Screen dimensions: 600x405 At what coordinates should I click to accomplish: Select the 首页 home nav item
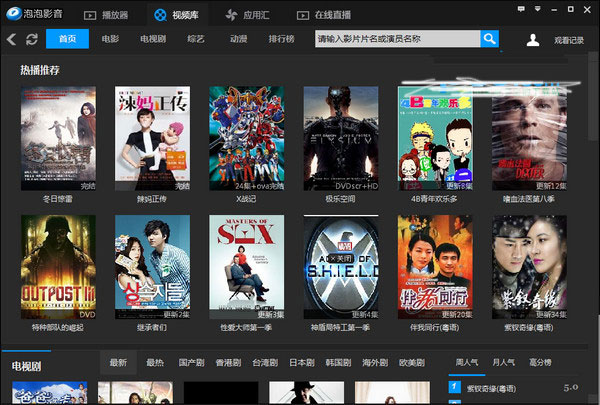pos(67,39)
